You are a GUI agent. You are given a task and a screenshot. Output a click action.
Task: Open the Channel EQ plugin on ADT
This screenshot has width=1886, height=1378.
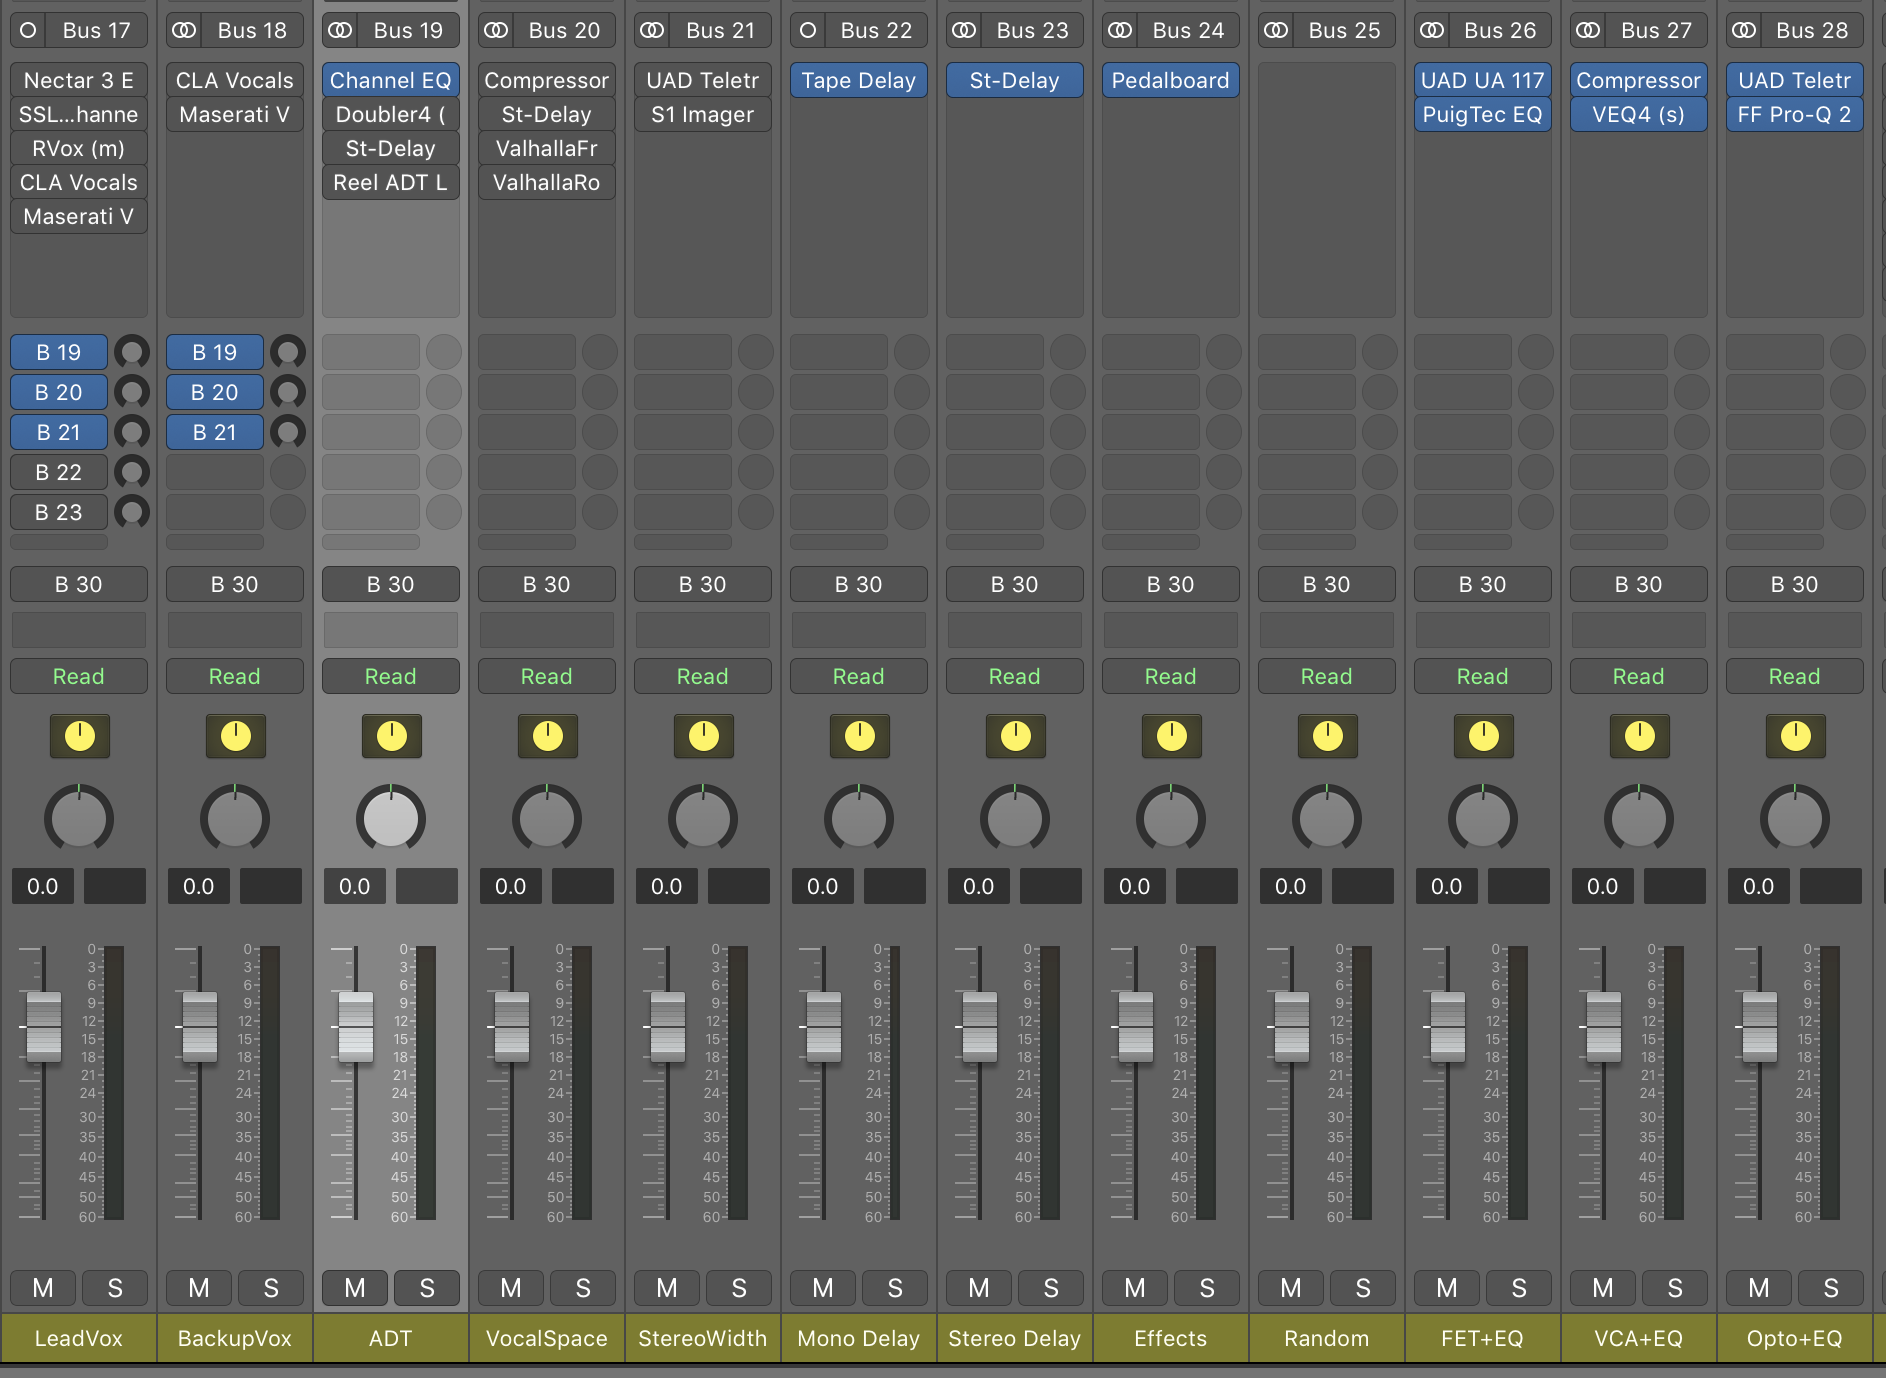tap(390, 81)
